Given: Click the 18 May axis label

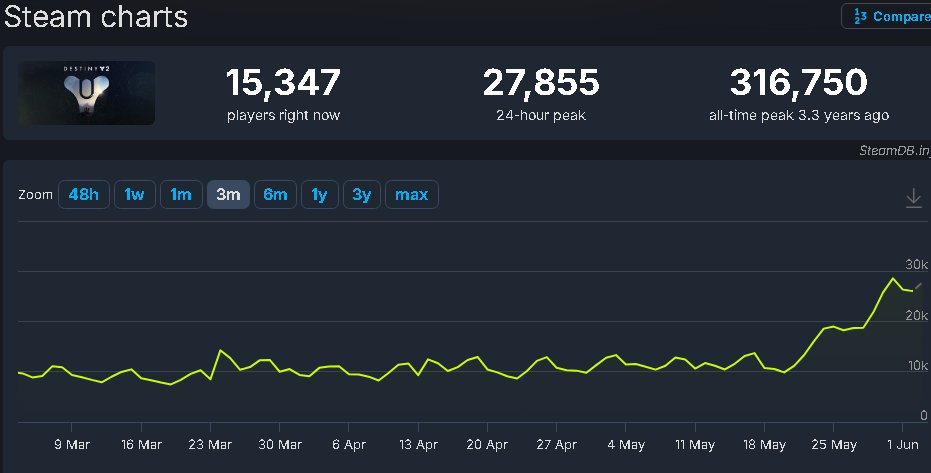Looking at the screenshot, I should coord(764,445).
